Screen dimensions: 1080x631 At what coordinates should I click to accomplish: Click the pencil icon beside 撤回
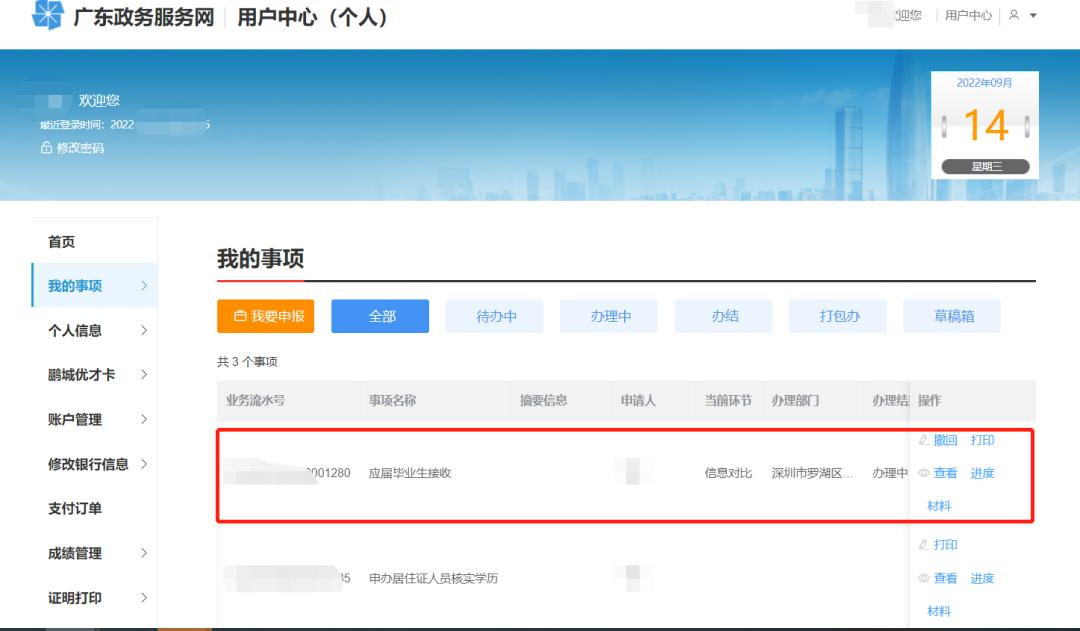point(925,440)
